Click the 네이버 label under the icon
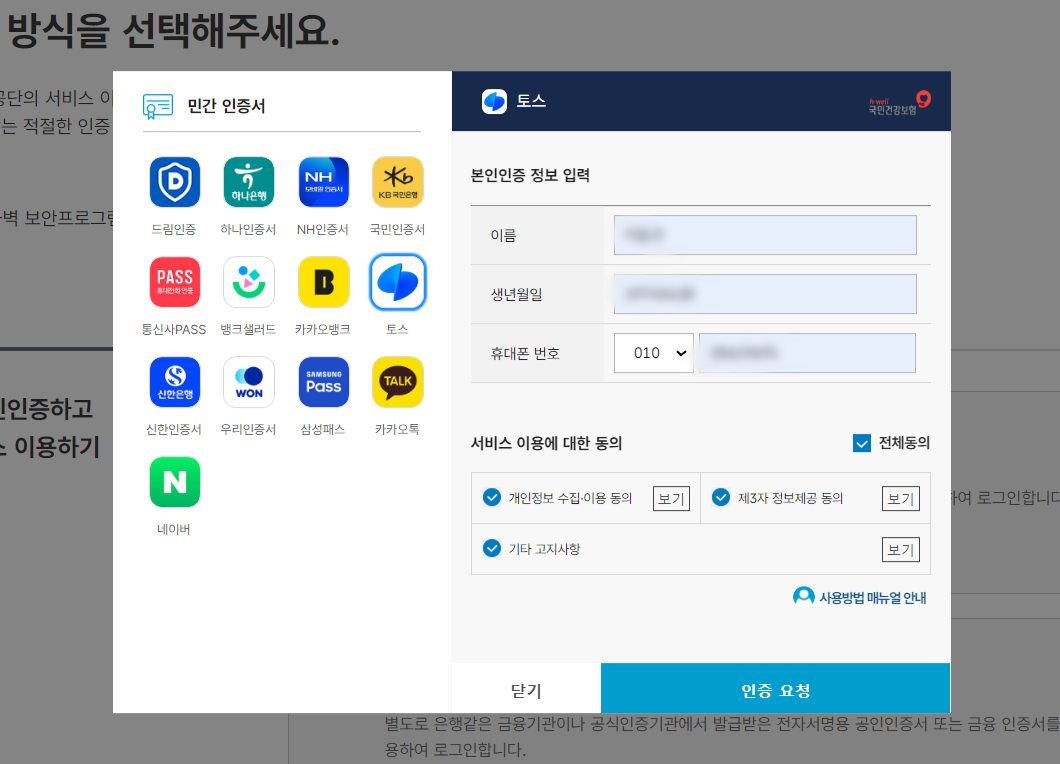 [x=174, y=529]
